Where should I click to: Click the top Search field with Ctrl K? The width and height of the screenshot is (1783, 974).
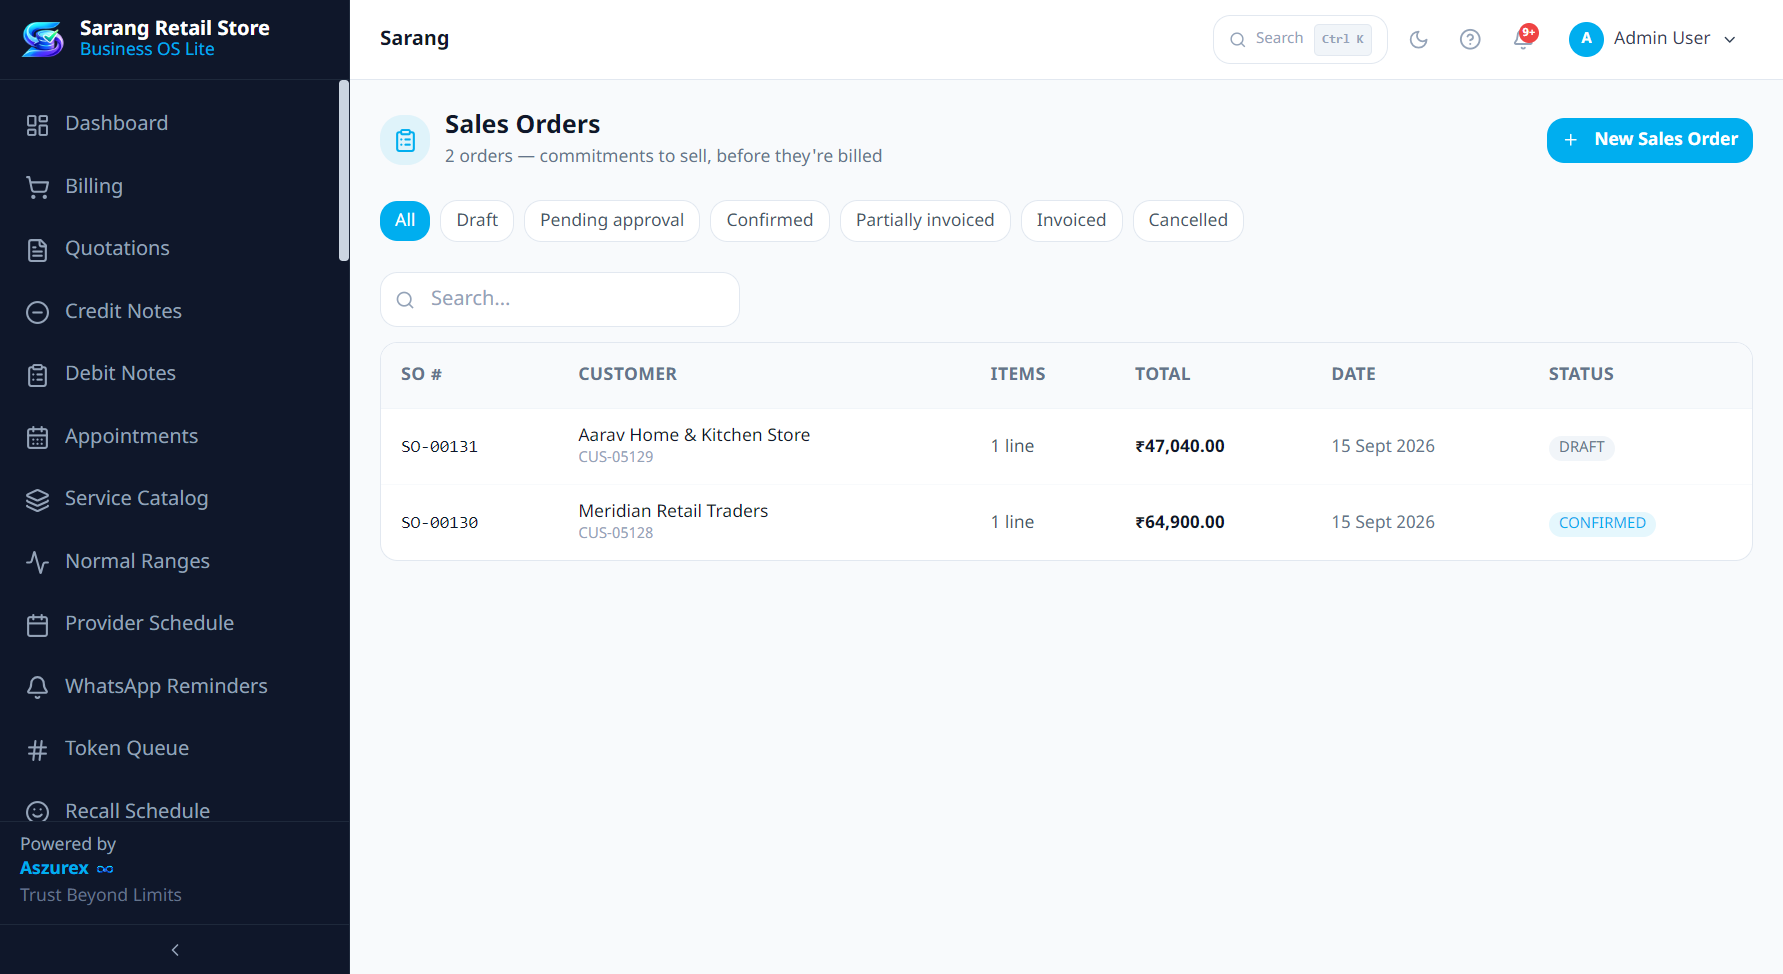[x=1300, y=40]
